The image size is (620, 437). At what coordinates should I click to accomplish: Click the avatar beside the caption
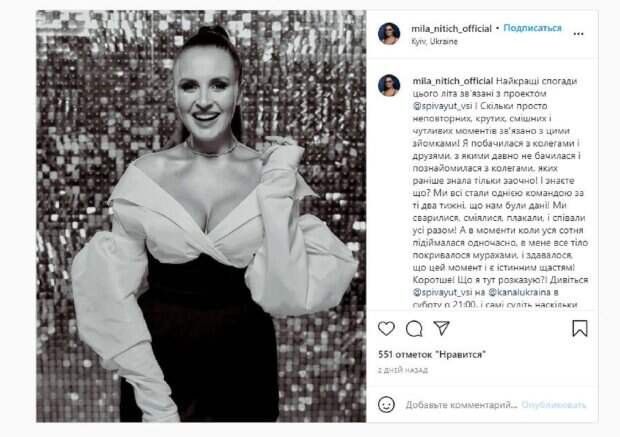click(389, 85)
